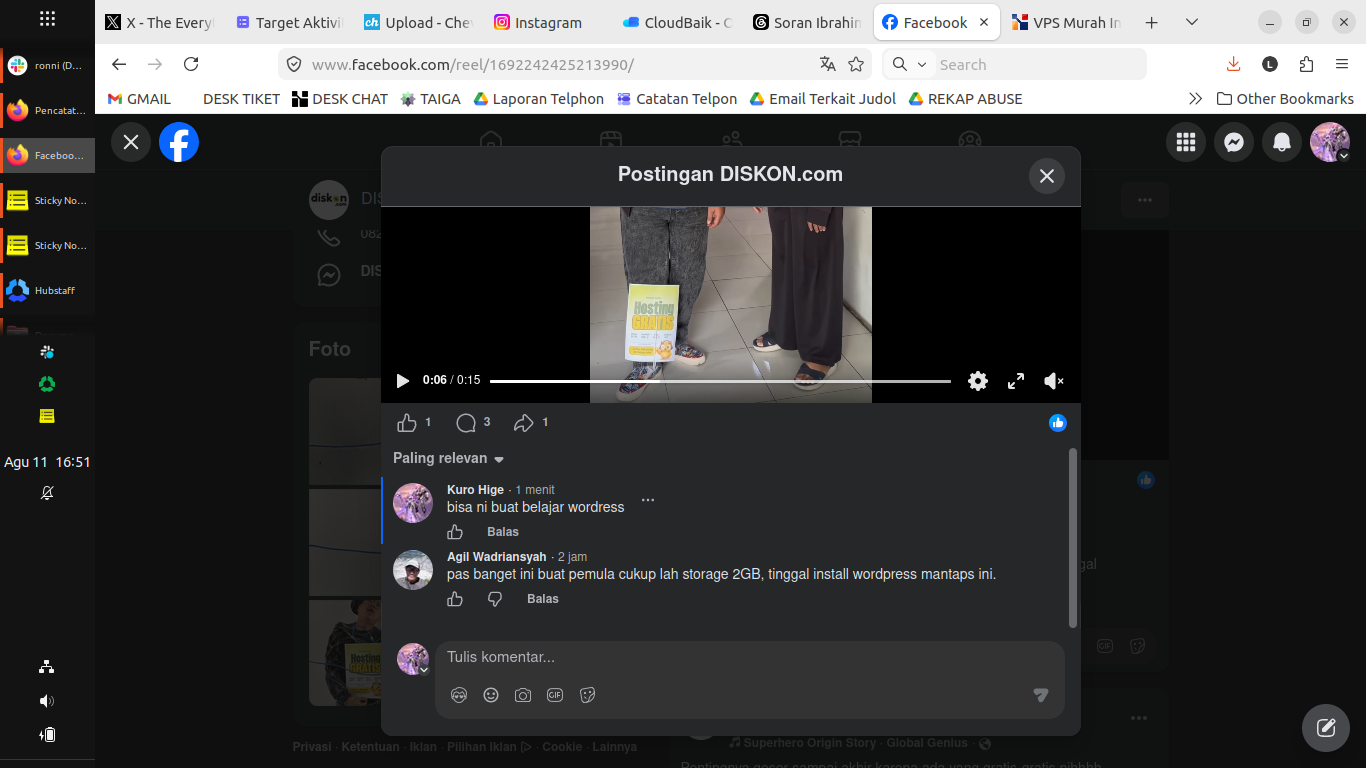1366x768 pixels.
Task: Open the system volume control
Action: click(x=47, y=701)
